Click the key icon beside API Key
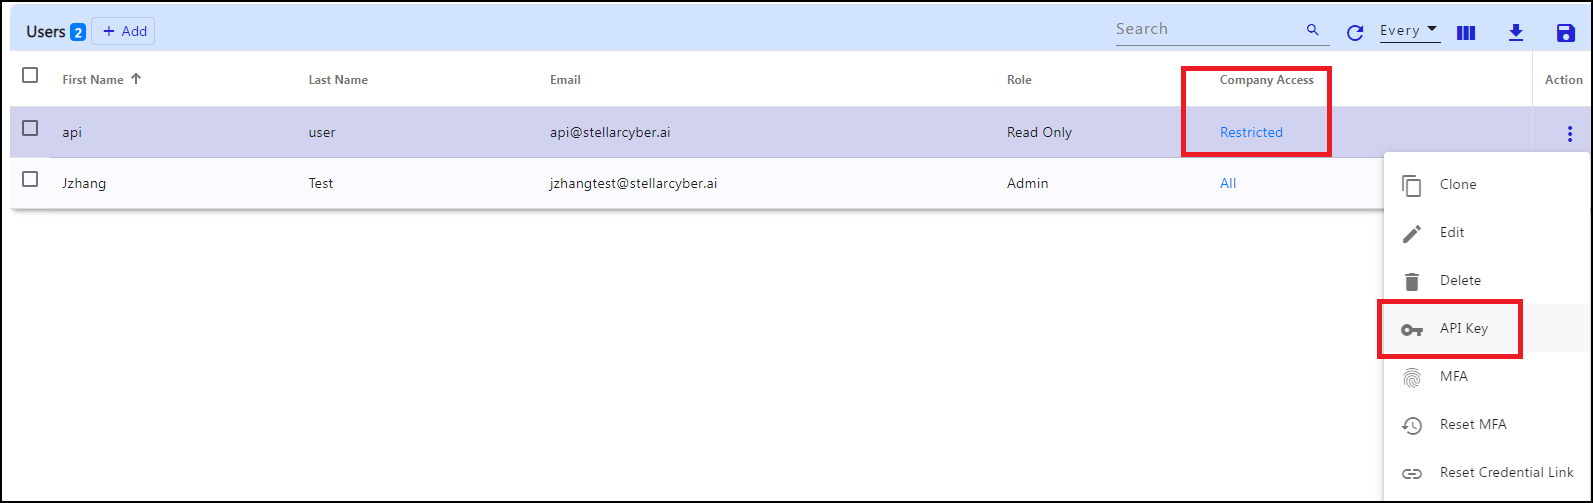1593x503 pixels. pyautogui.click(x=1411, y=329)
